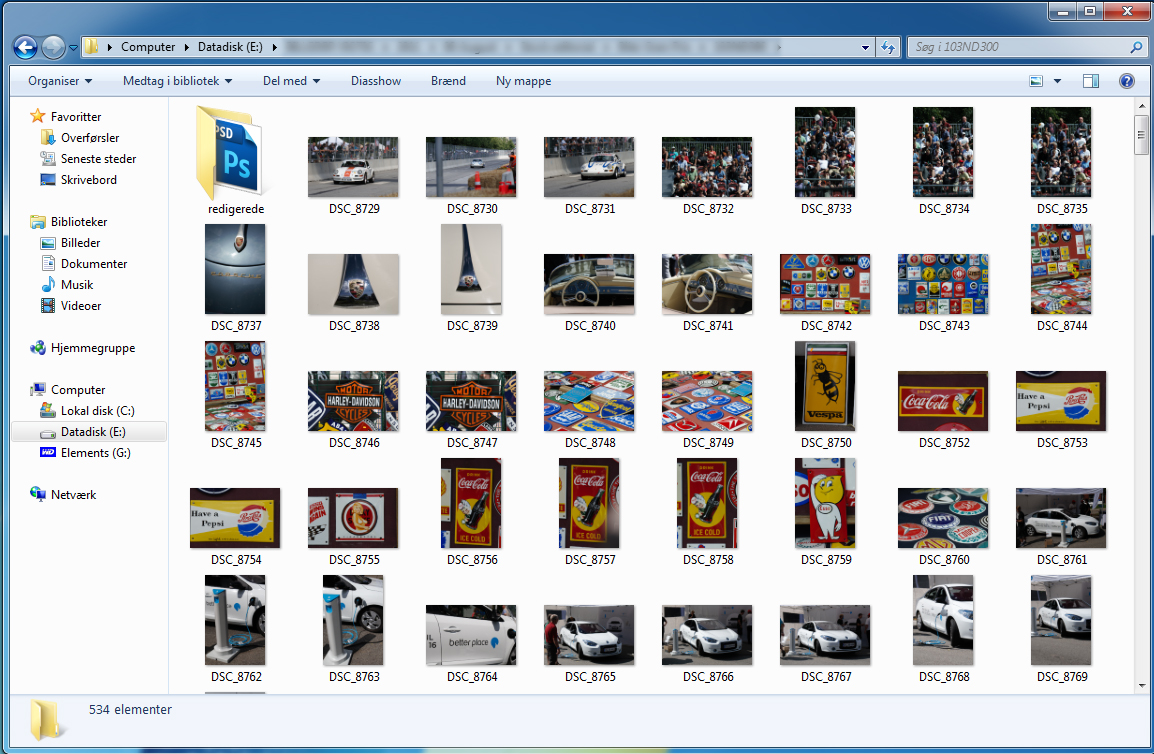The height and width of the screenshot is (754, 1154).
Task: Click the change view icon
Action: [1036, 81]
